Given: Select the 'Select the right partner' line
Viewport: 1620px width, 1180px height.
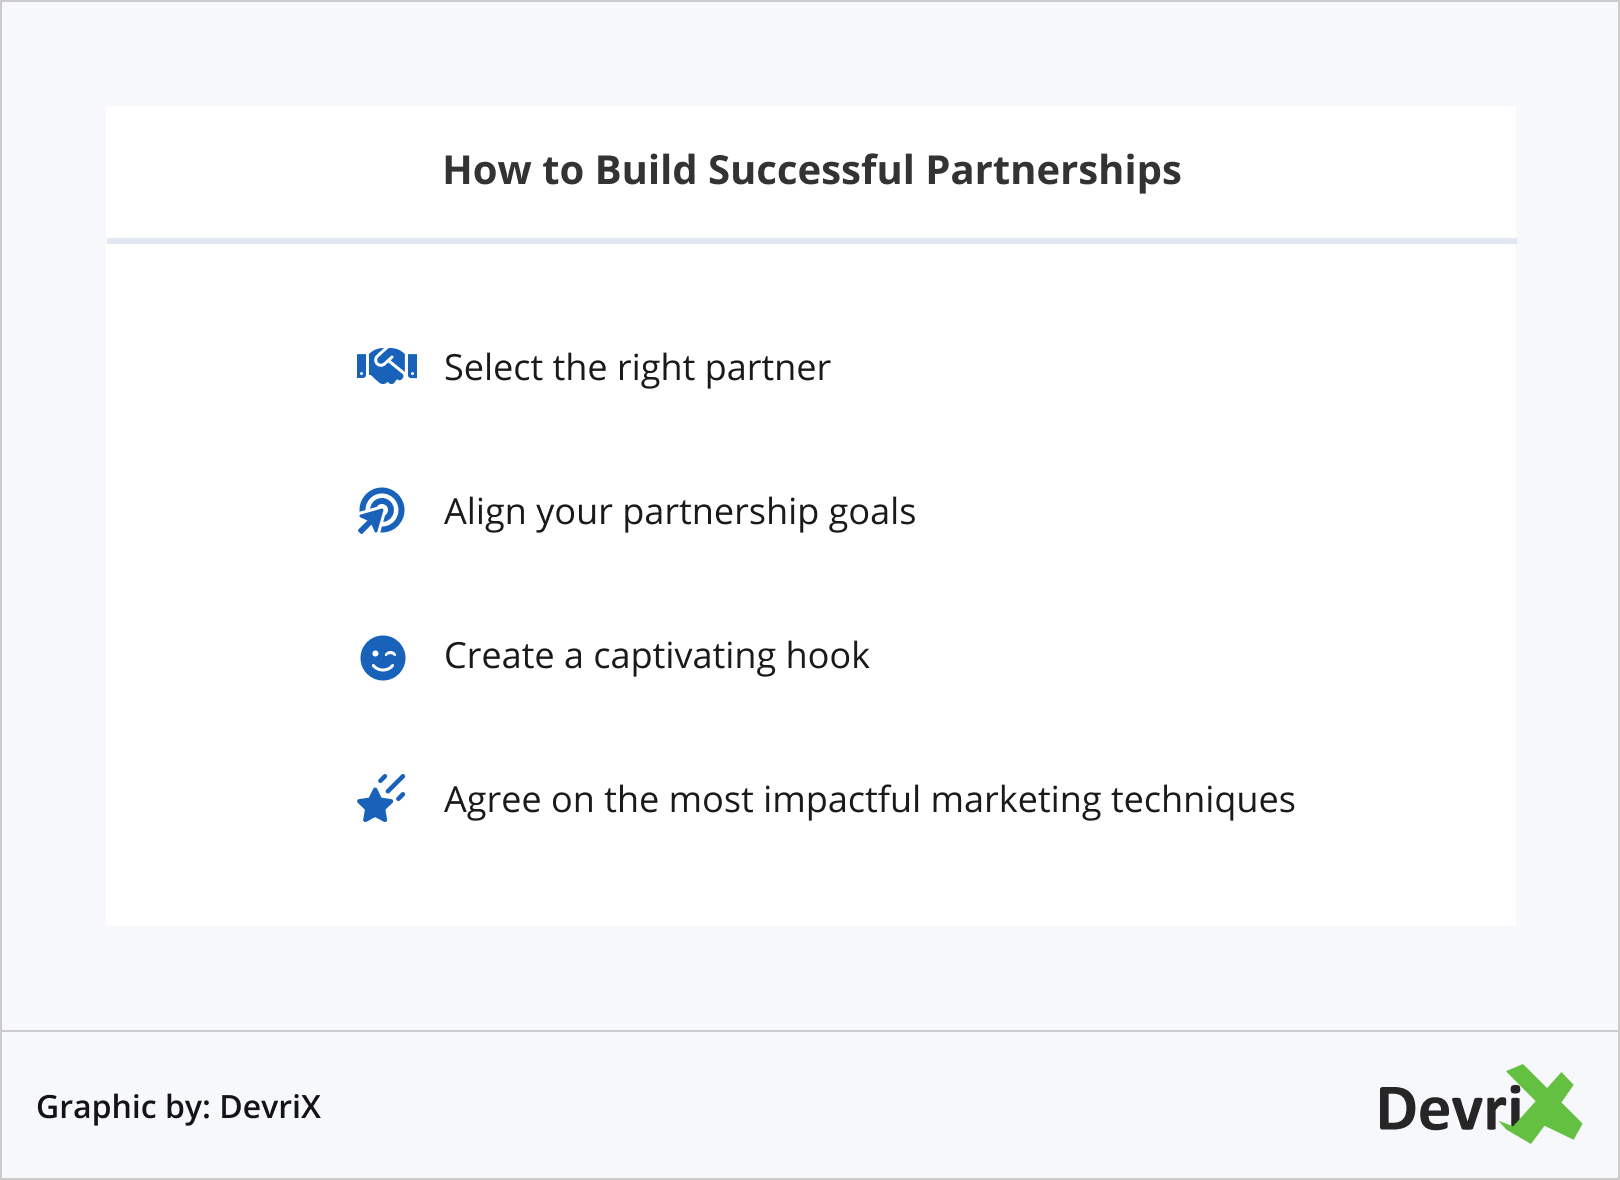Looking at the screenshot, I should pyautogui.click(x=637, y=368).
